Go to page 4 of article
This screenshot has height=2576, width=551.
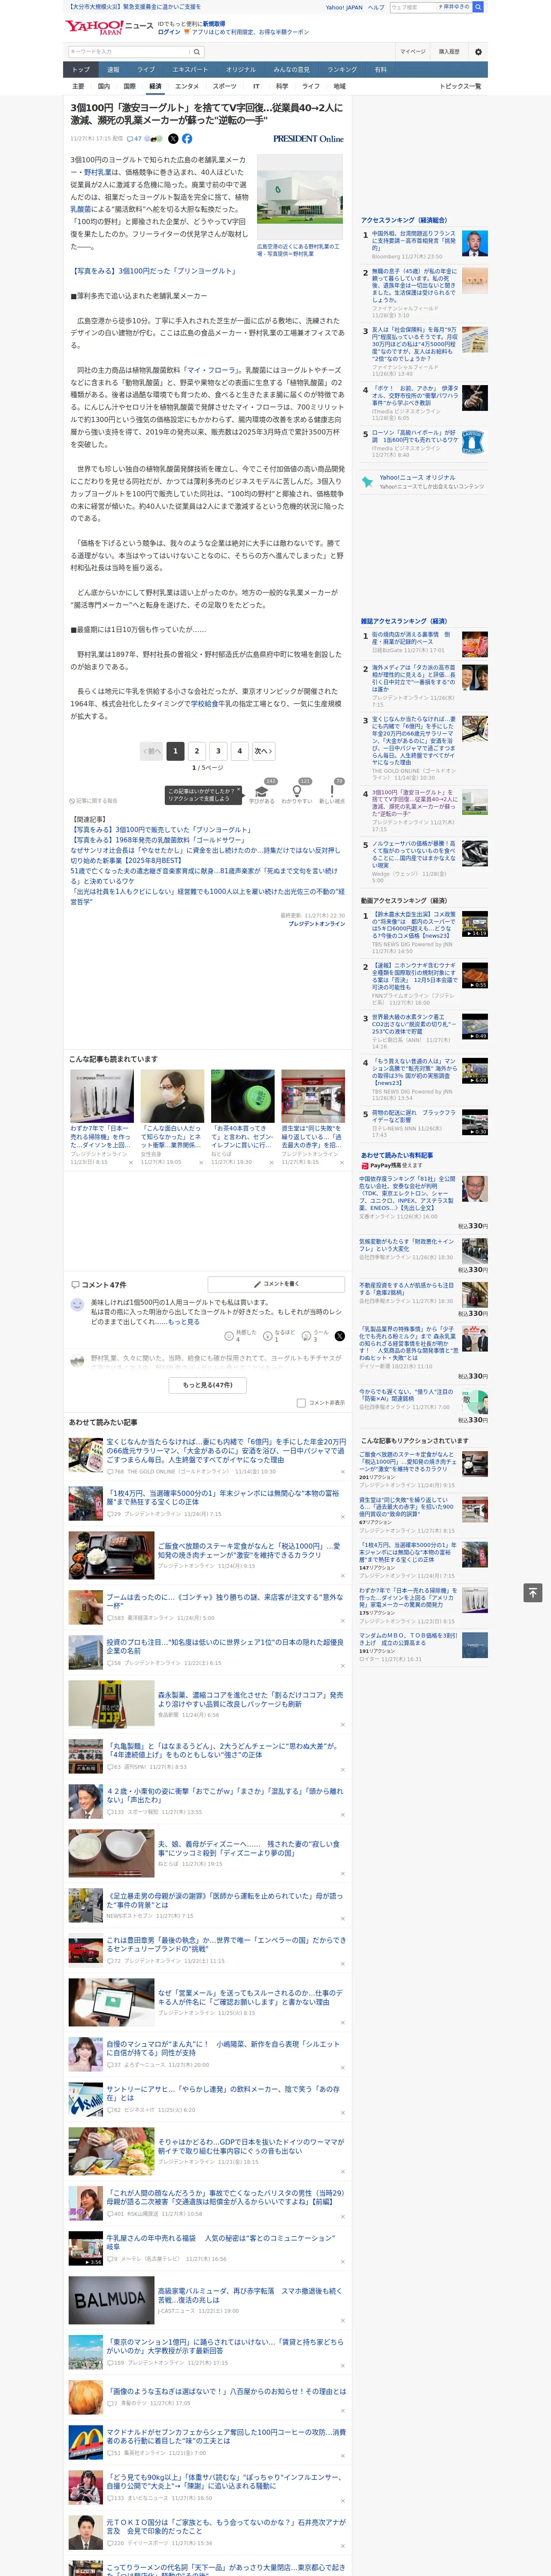[239, 751]
